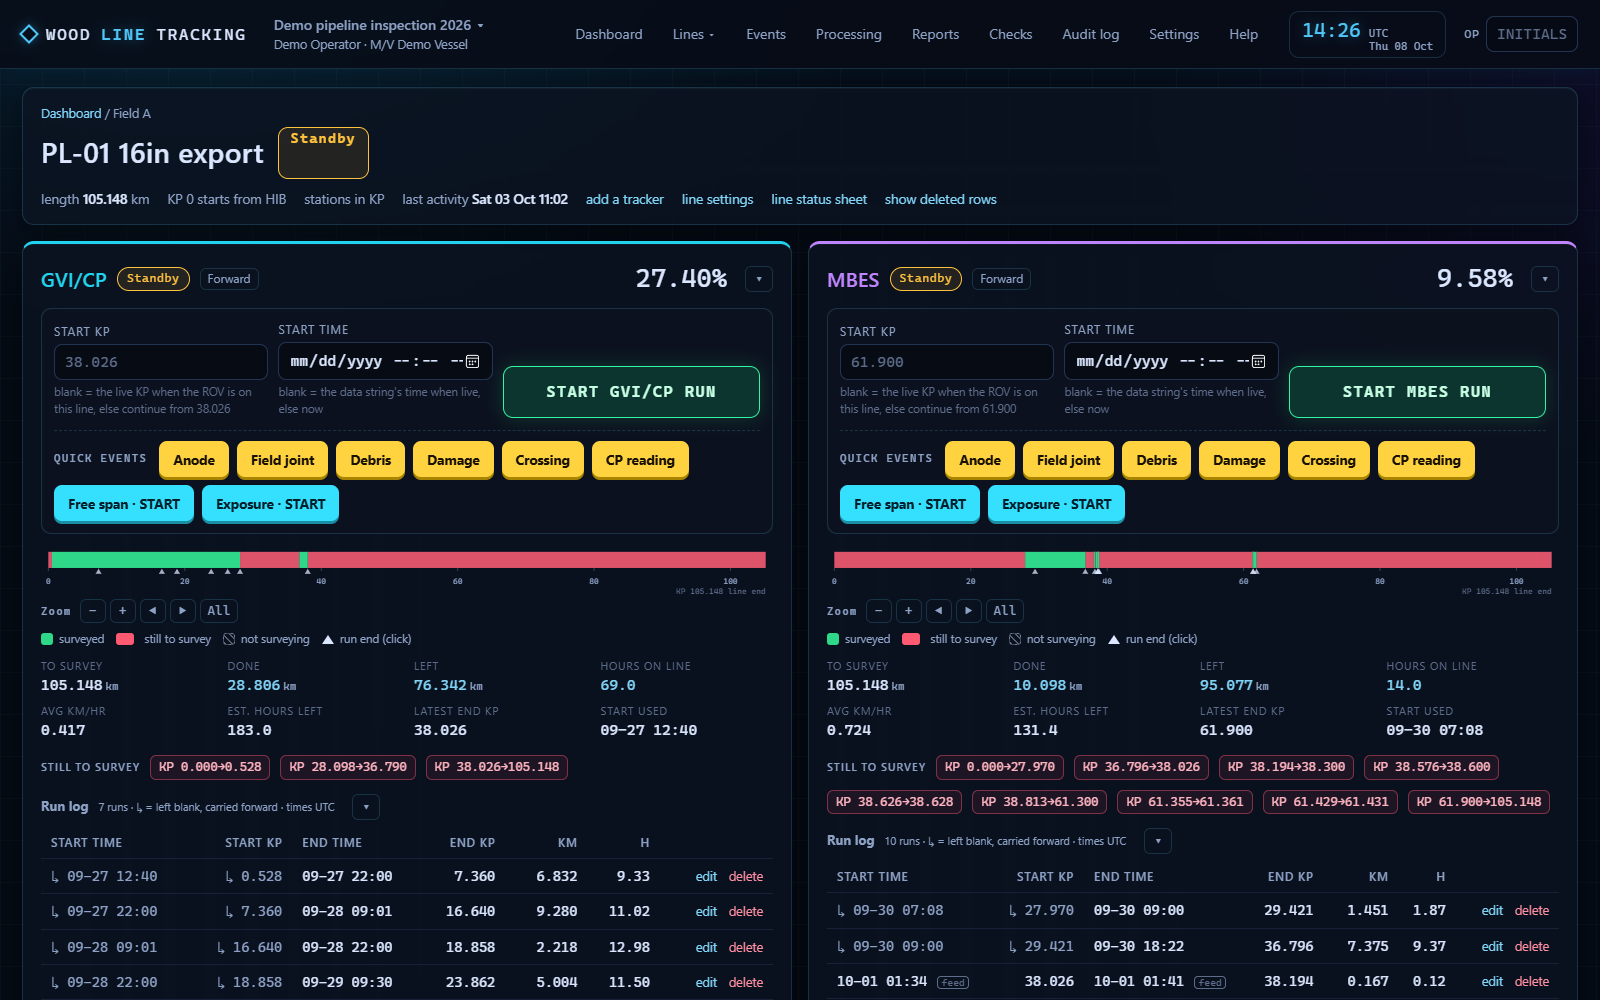Zoom in on the MBES progress bar
Screen dimensions: 1600x1000
coord(908,610)
